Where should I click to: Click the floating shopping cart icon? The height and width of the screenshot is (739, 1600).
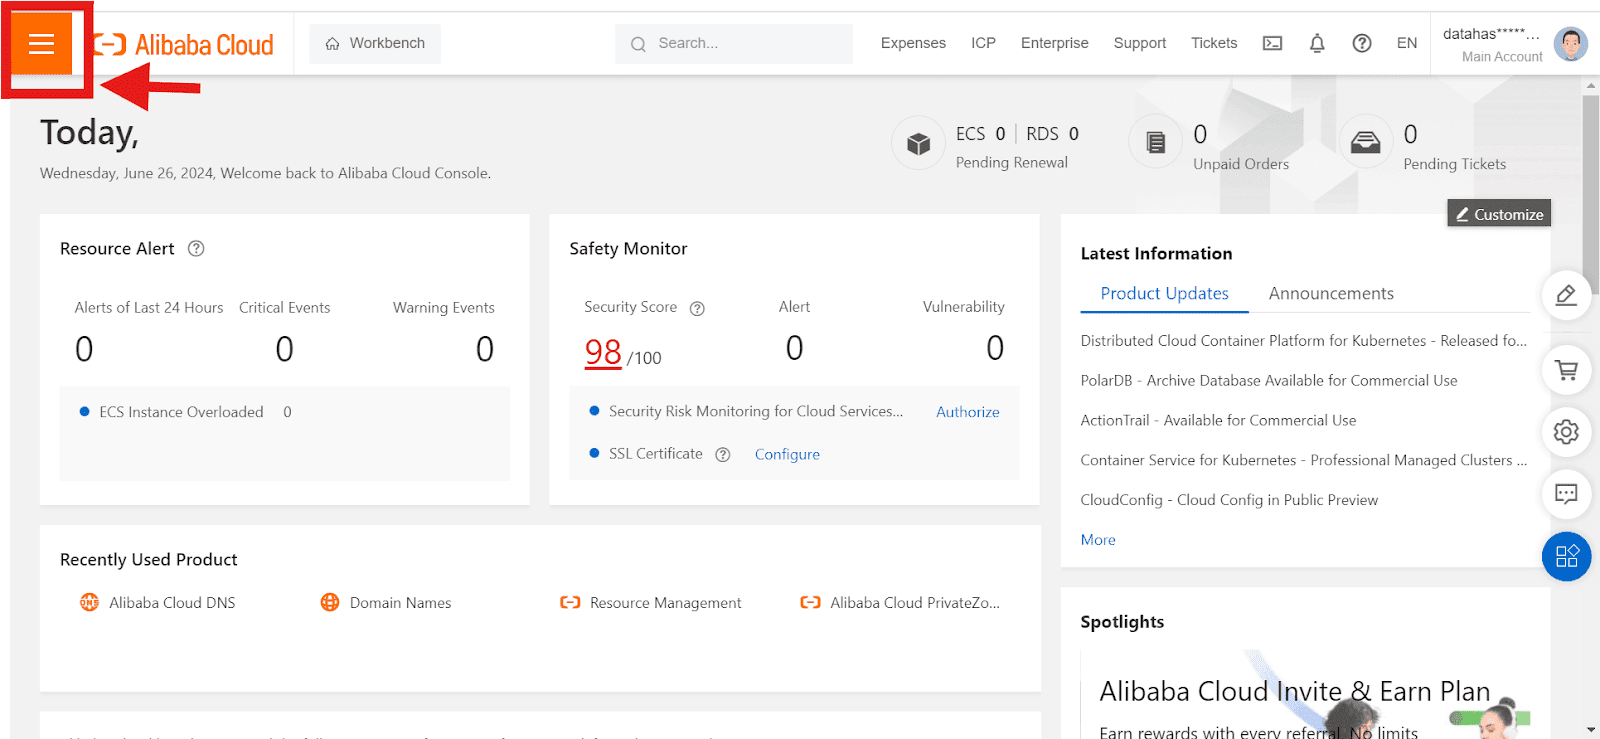[1566, 370]
